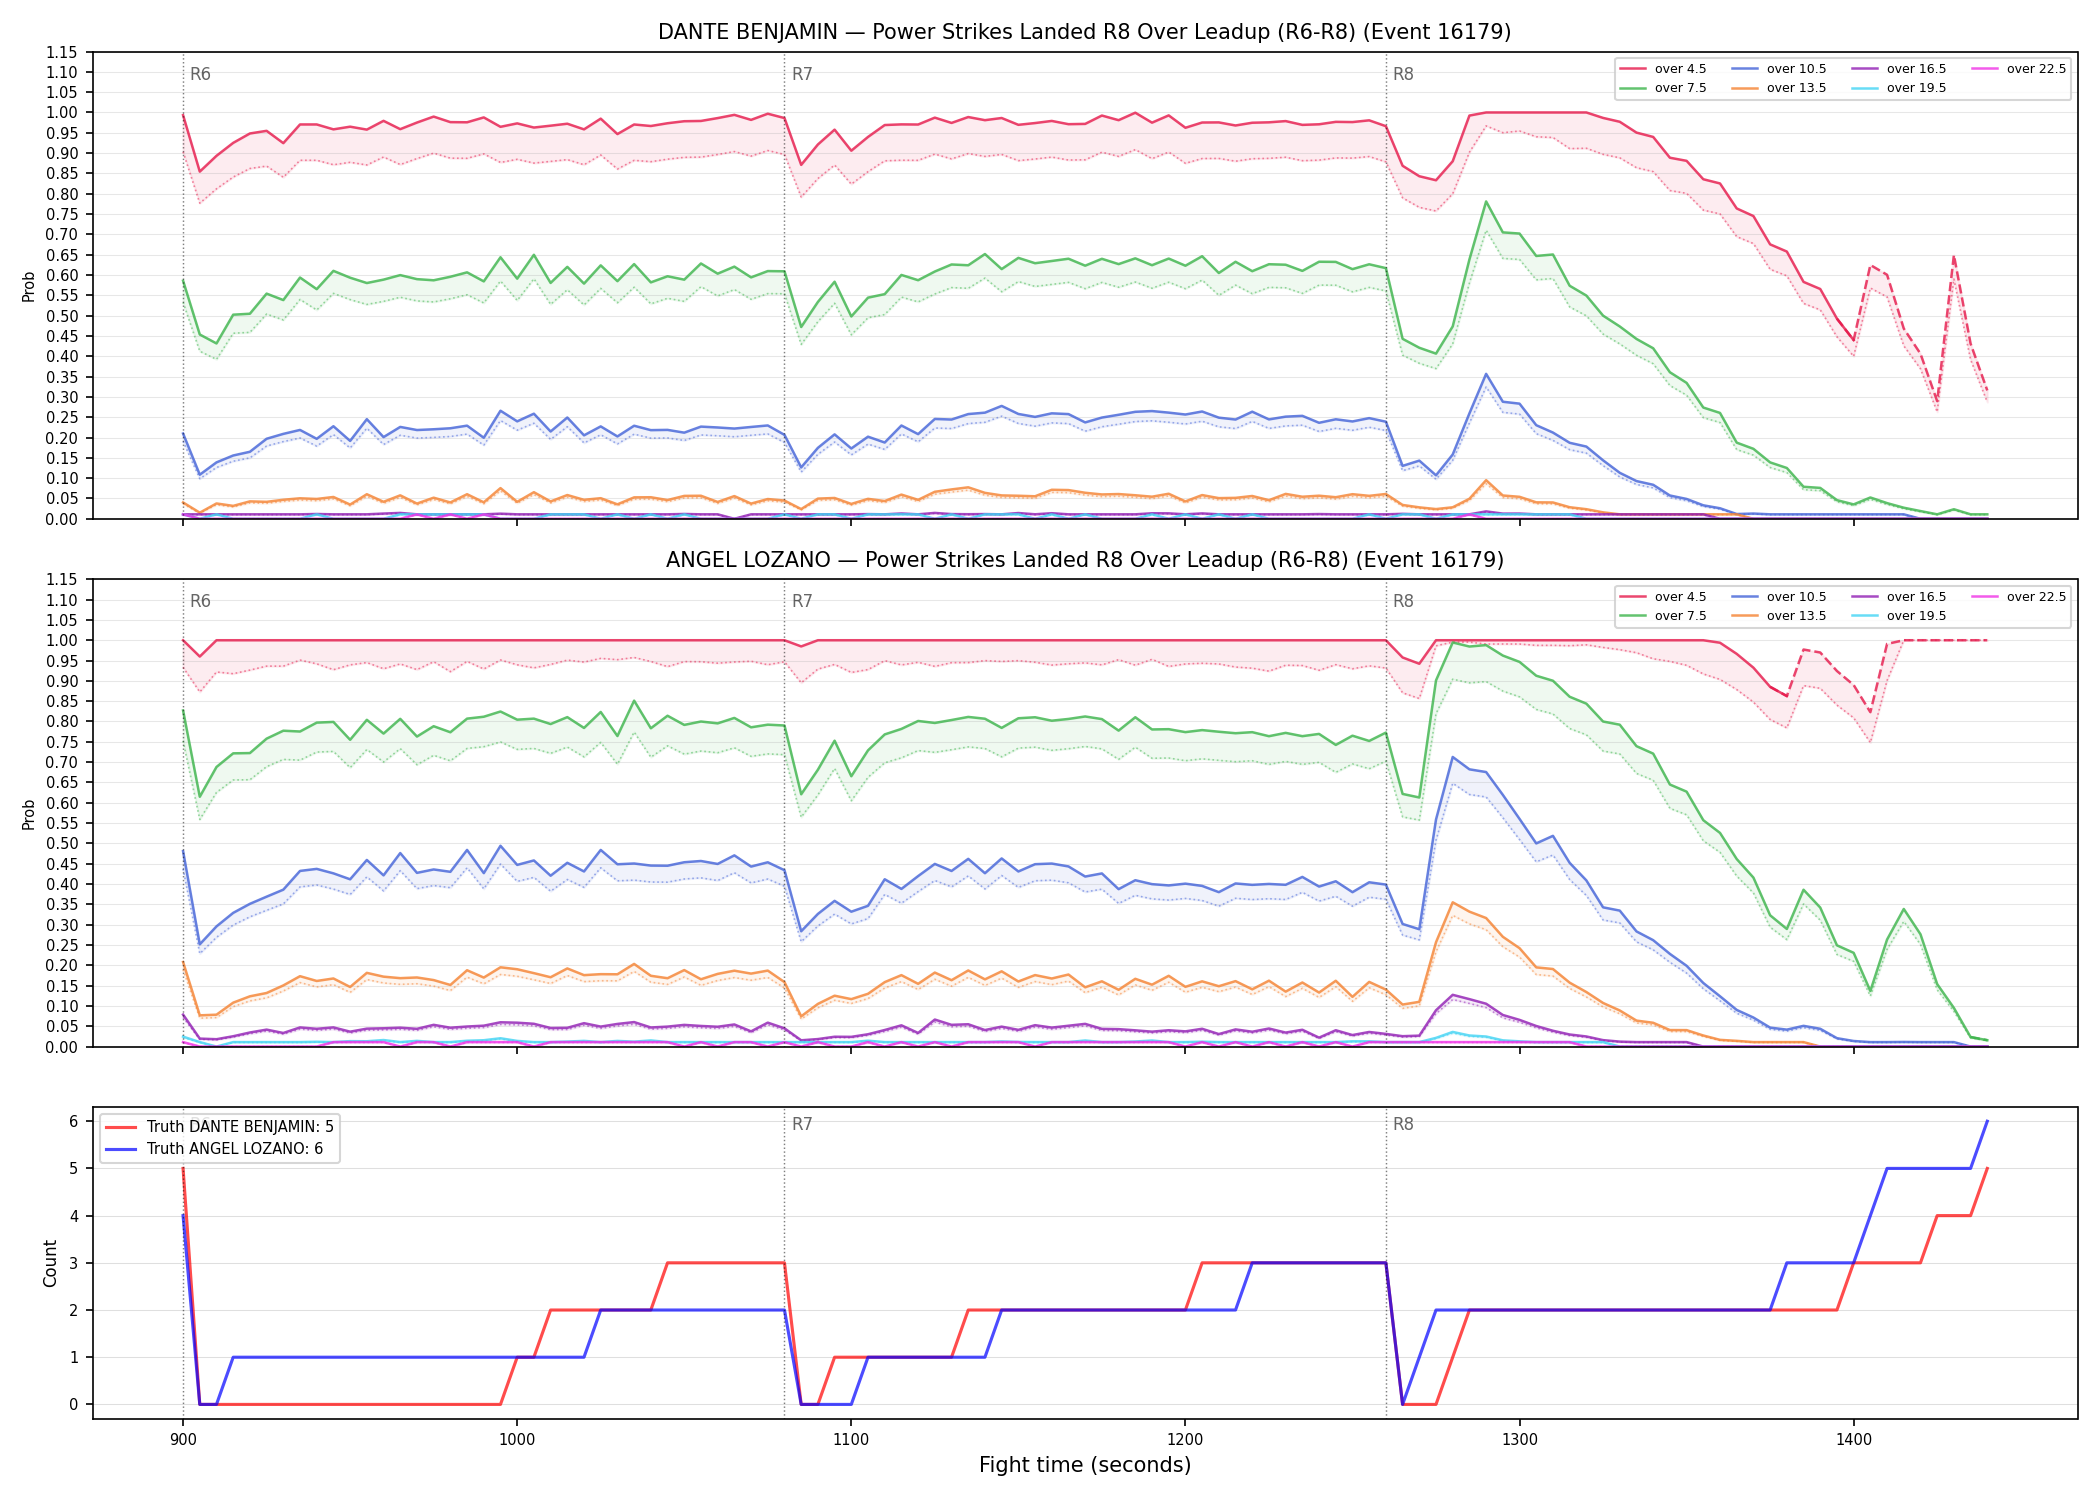
Task: Click 'Truth DANTE BENJAMIN: 5' legend entry
Action: click(x=219, y=1127)
